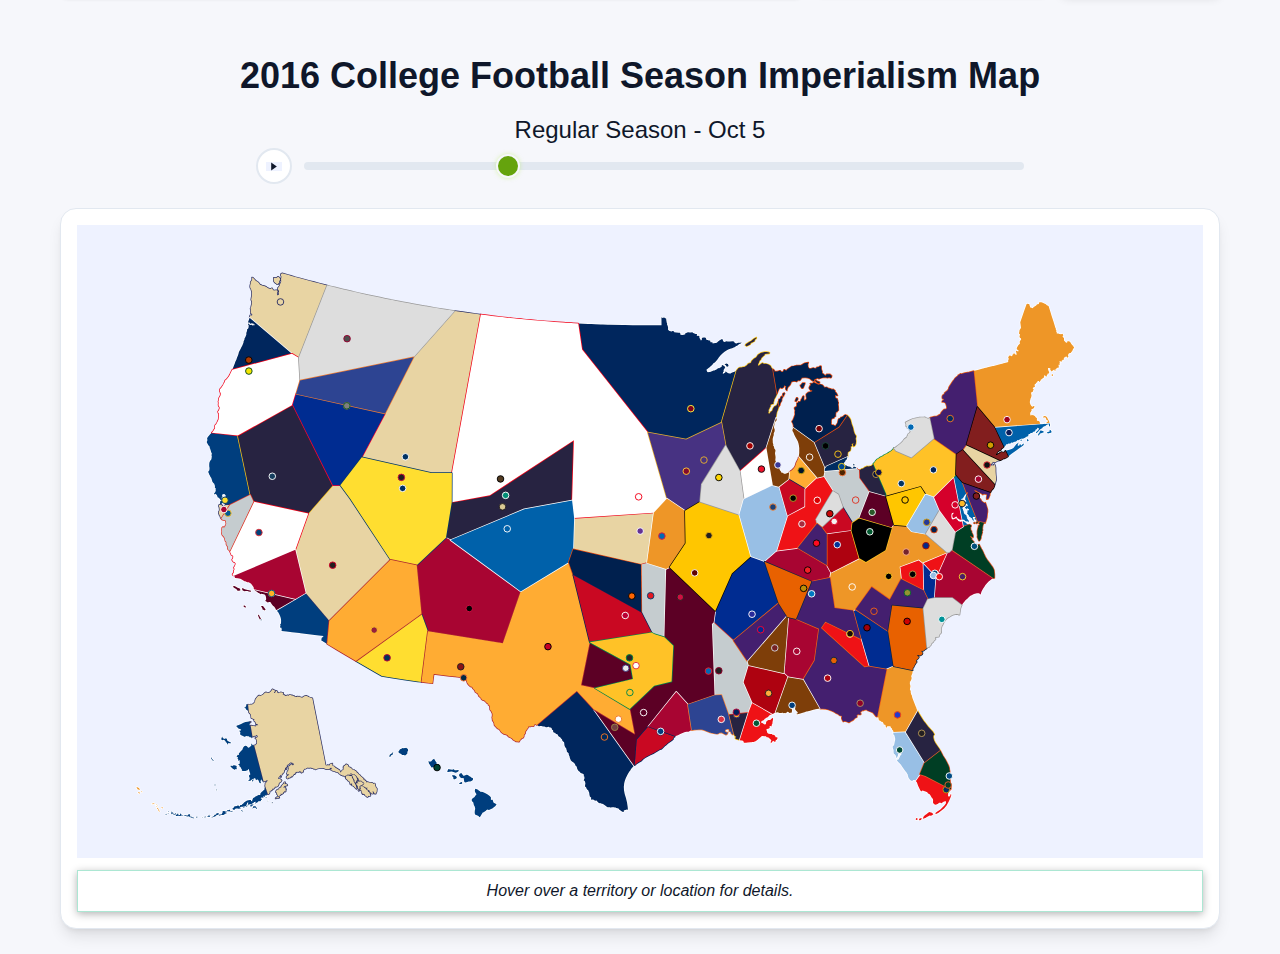The image size is (1280, 954).
Task: Select the team marker in southern Florida
Action: coord(946,790)
